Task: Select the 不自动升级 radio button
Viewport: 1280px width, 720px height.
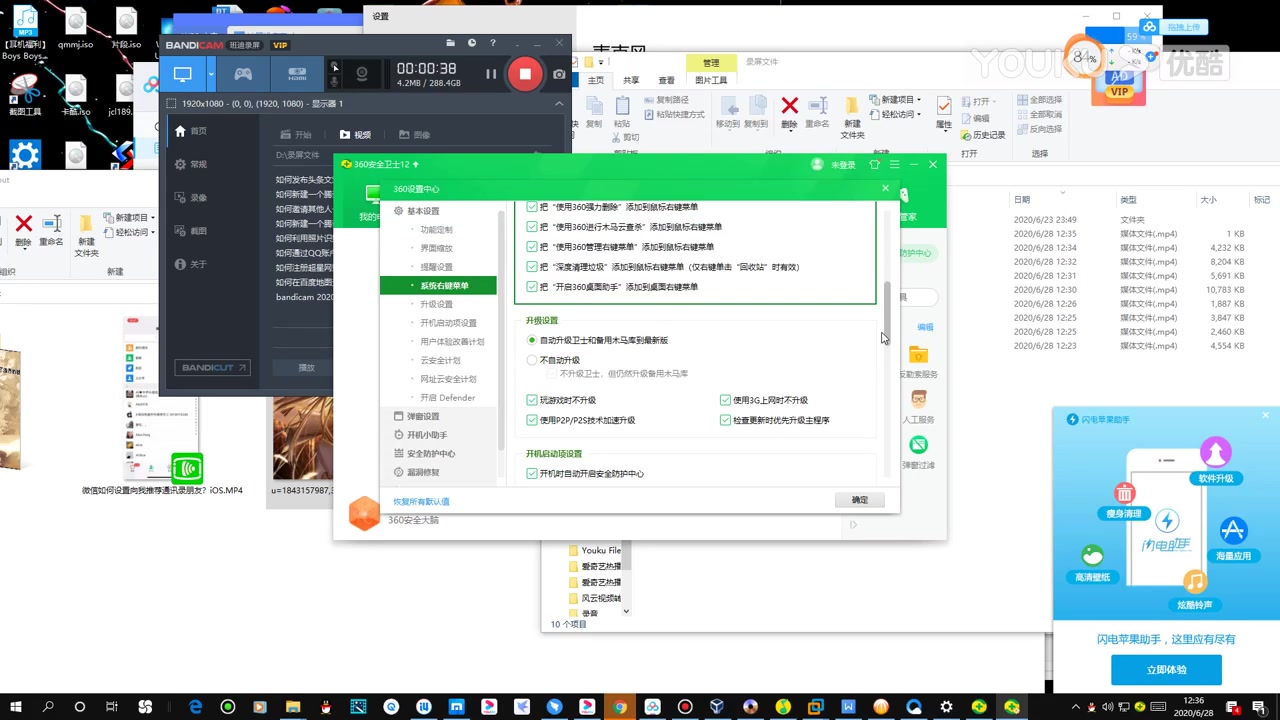Action: [x=532, y=360]
